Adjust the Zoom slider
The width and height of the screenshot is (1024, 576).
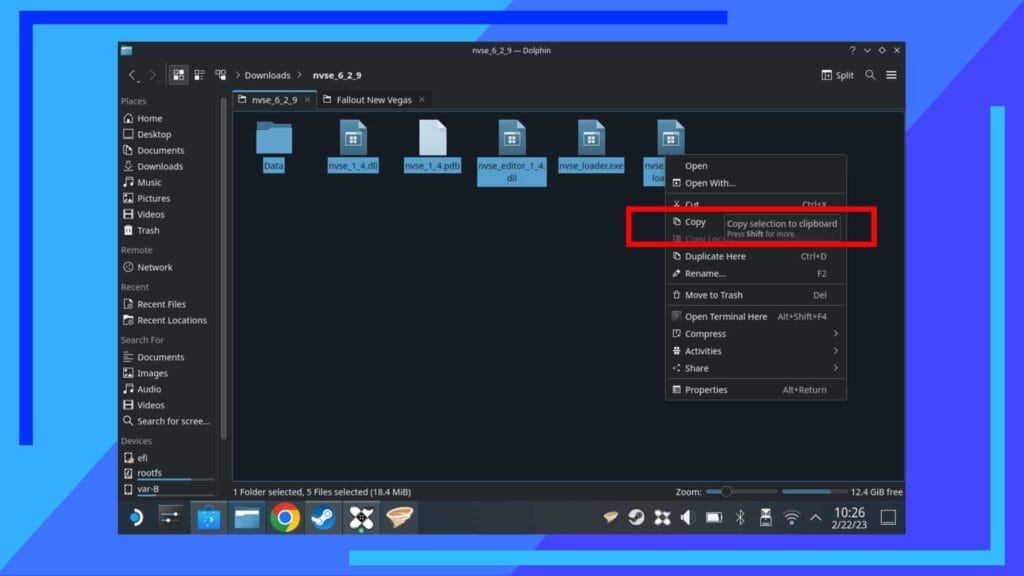pos(742,492)
